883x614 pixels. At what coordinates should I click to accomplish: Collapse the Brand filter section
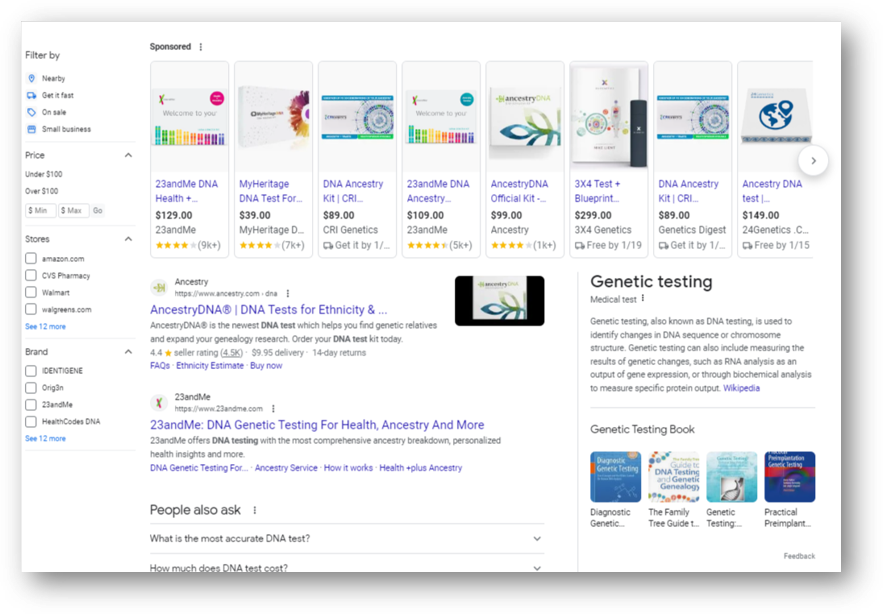[128, 352]
